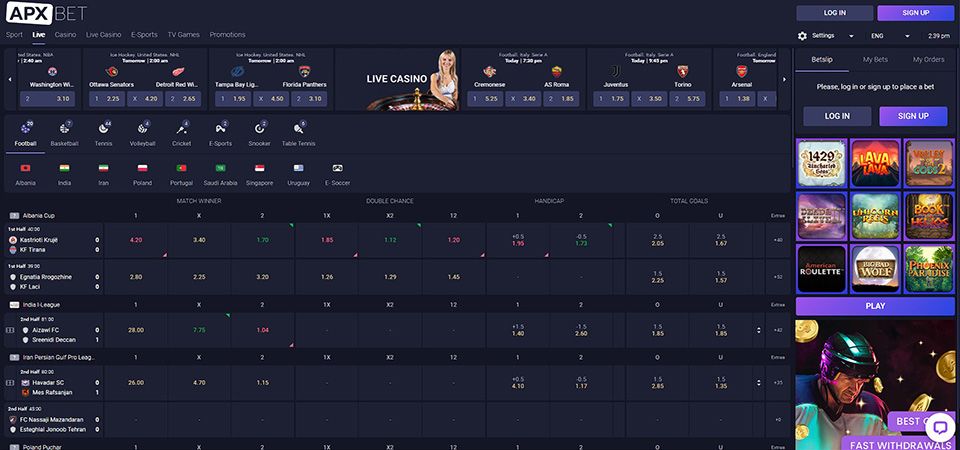Open live stats icon for Aizawl FC match
The width and height of the screenshot is (960, 450).
click(9, 330)
